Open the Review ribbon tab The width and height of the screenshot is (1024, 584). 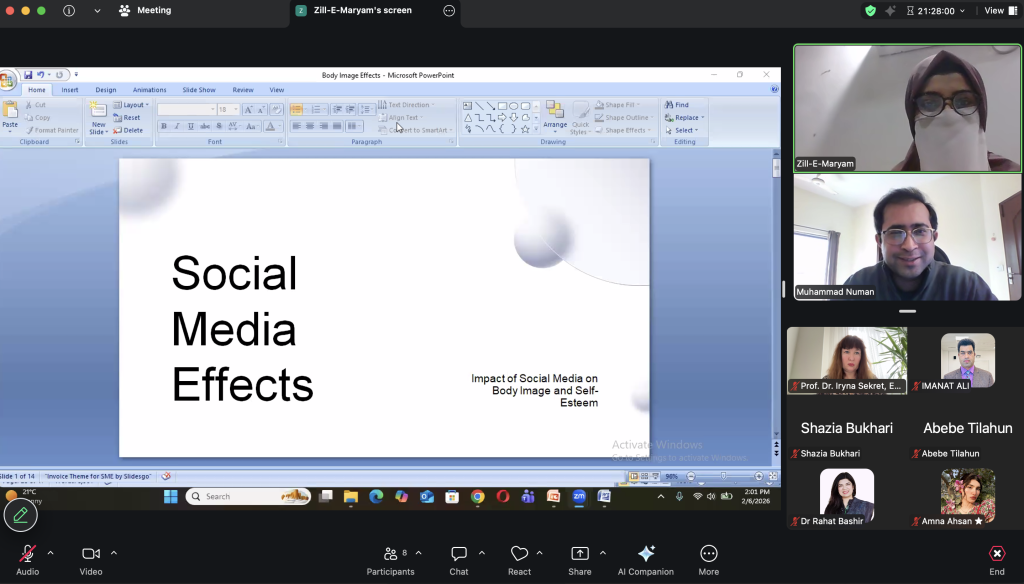[243, 90]
